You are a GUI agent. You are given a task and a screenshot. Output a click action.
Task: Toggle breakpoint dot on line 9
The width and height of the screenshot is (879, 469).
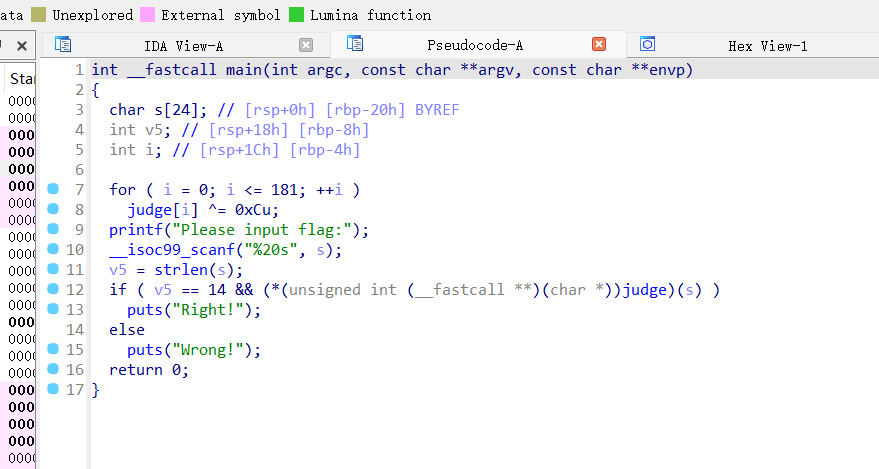(53, 229)
